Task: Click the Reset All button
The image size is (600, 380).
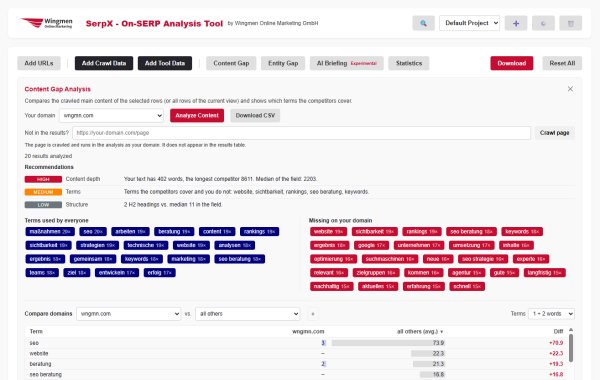Action: point(562,63)
